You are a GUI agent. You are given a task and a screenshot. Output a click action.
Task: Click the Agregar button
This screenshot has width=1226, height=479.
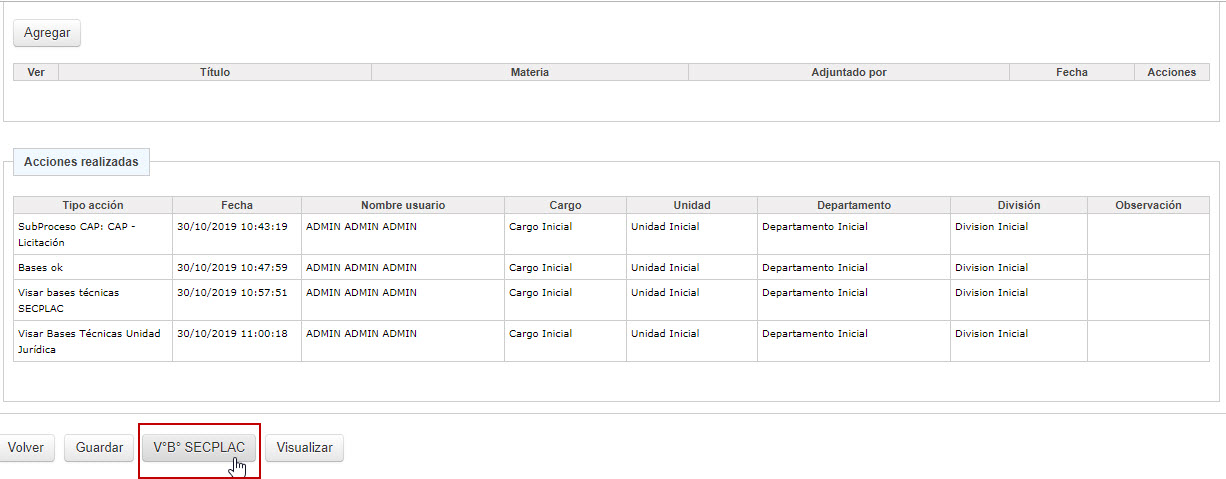47,33
